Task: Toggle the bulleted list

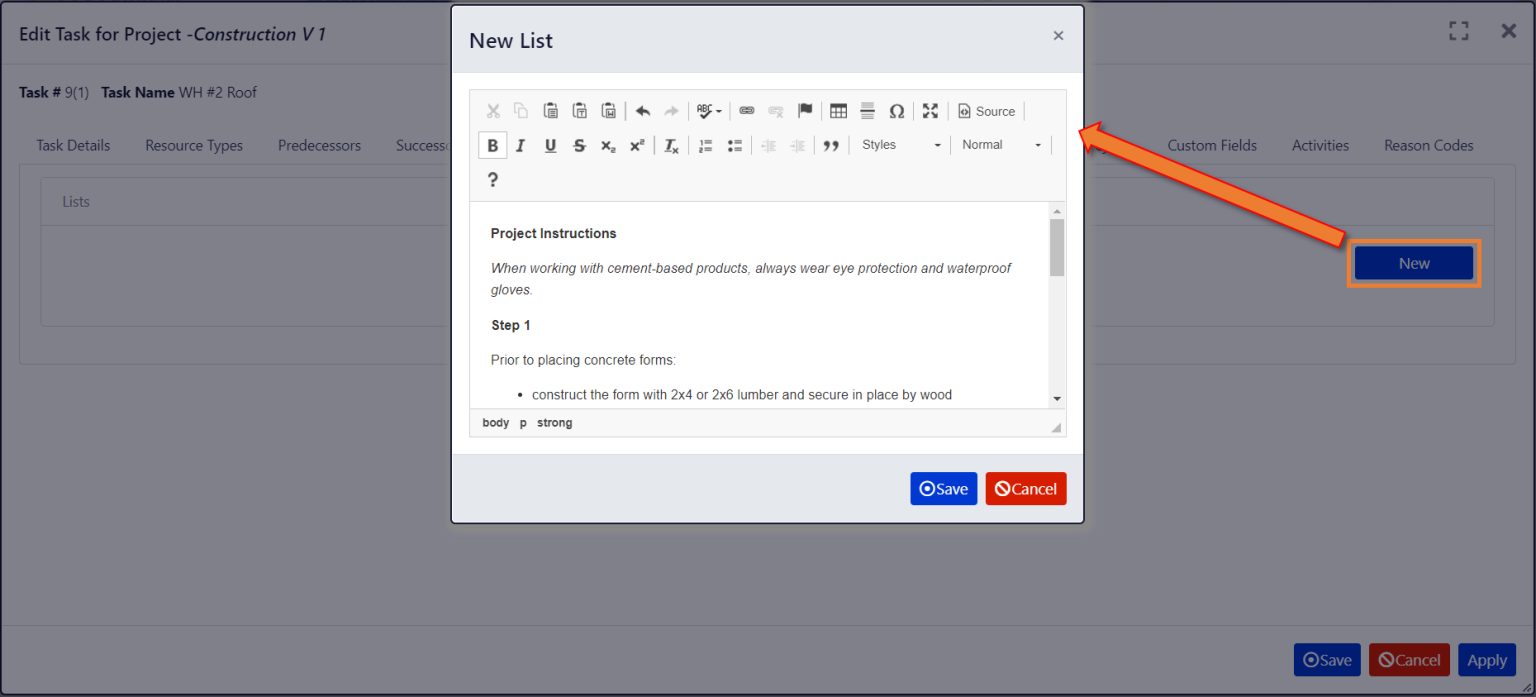Action: (734, 145)
